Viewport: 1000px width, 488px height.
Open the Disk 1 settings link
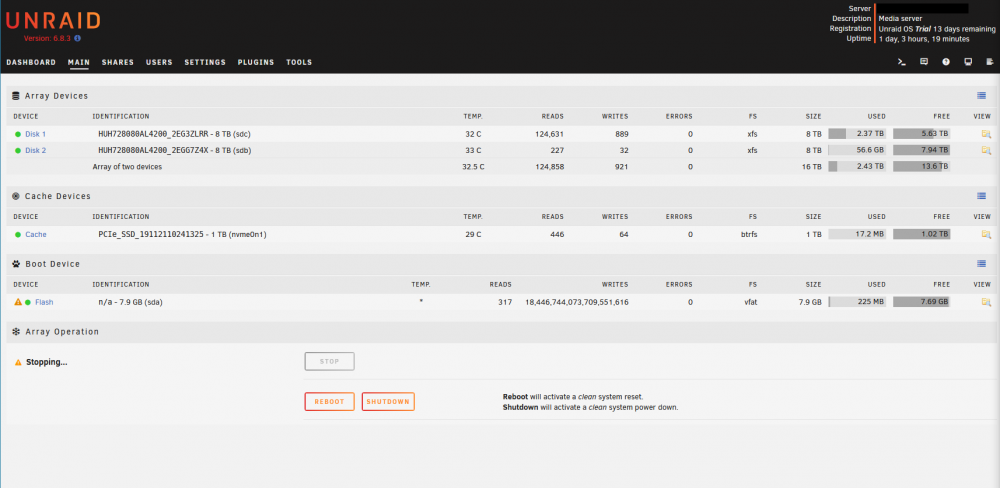coord(36,135)
